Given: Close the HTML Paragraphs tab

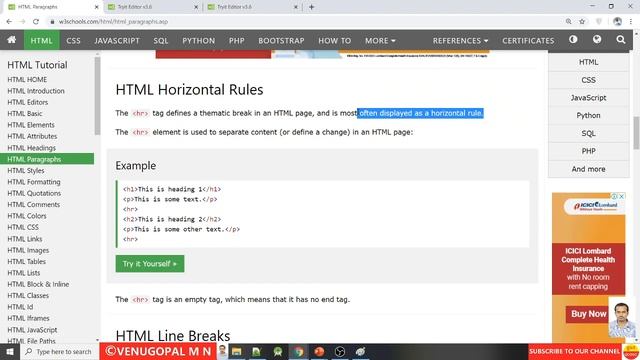Looking at the screenshot, I should pyautogui.click(x=96, y=7).
